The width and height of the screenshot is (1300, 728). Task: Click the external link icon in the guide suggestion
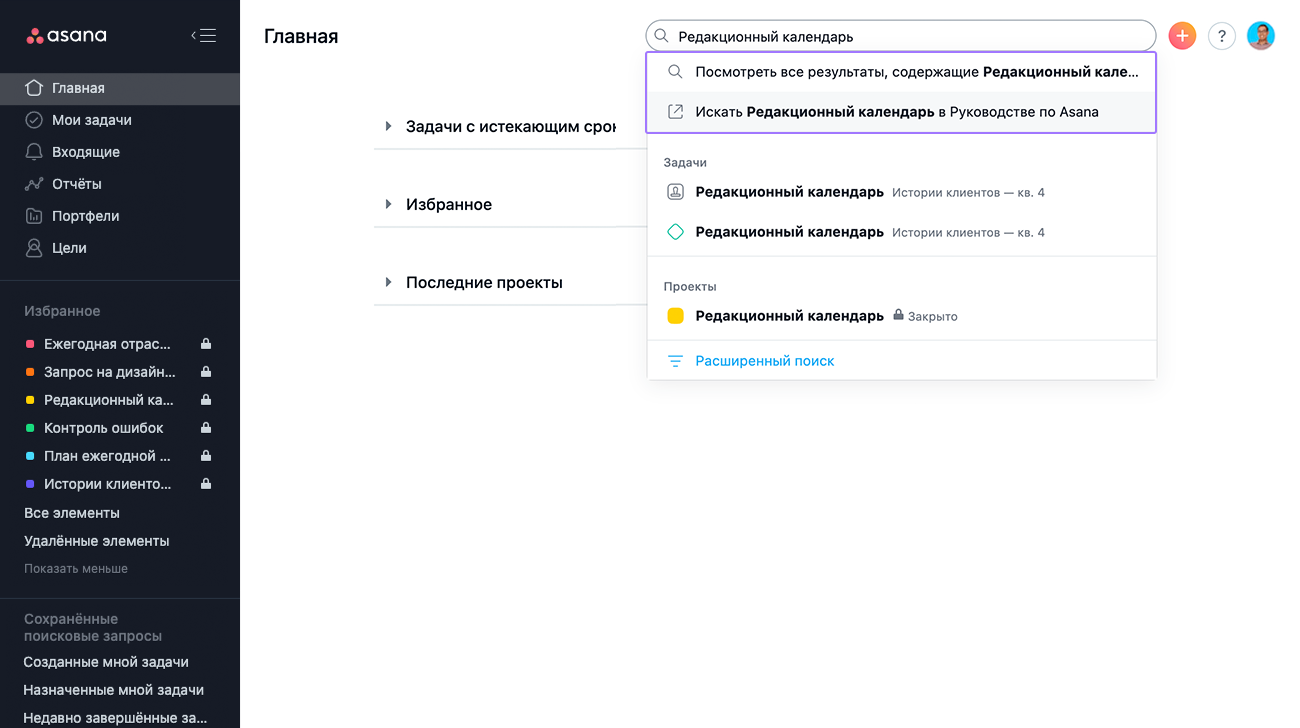pyautogui.click(x=676, y=112)
